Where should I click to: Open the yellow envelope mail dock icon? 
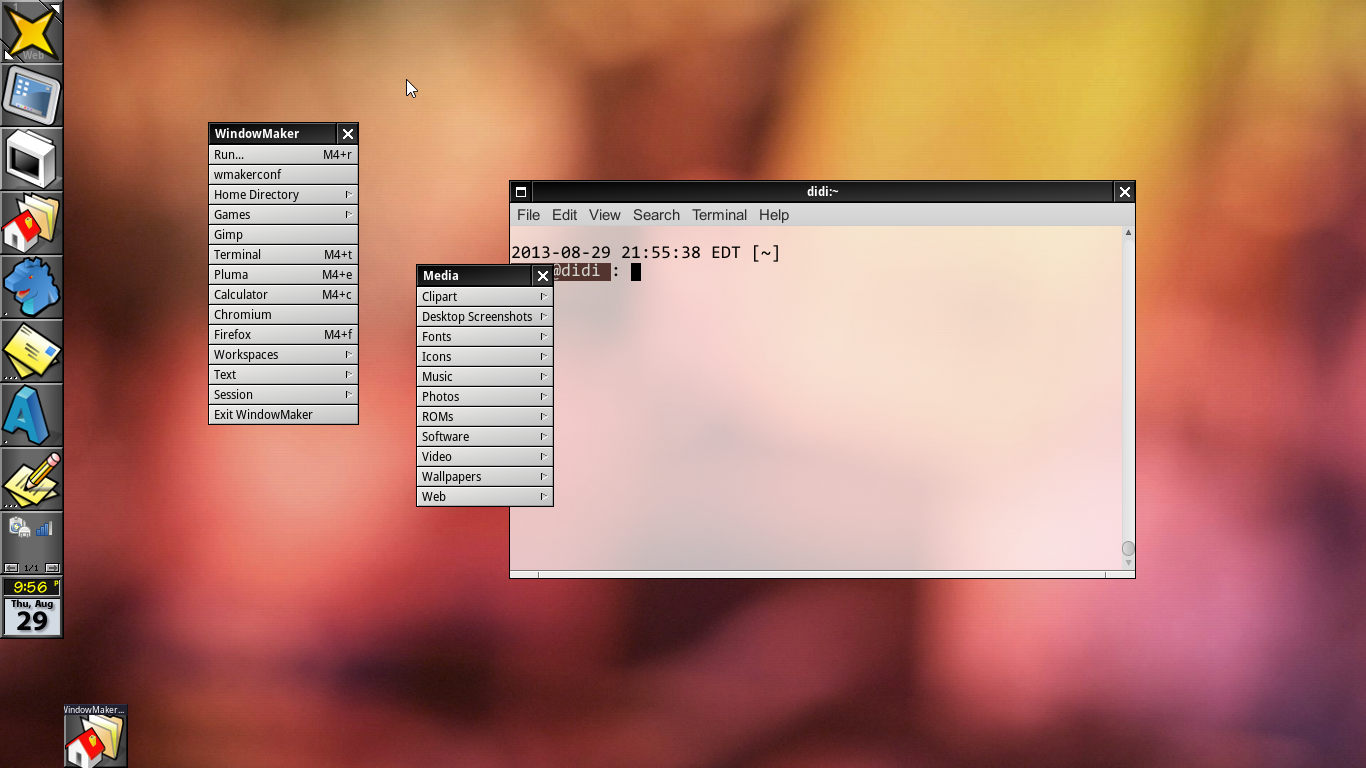32,351
